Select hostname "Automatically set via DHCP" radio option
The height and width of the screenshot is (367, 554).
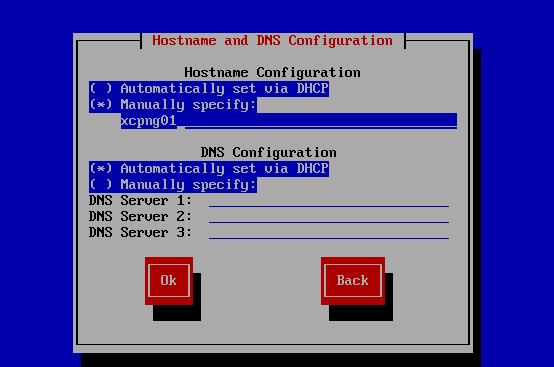pyautogui.click(x=209, y=88)
